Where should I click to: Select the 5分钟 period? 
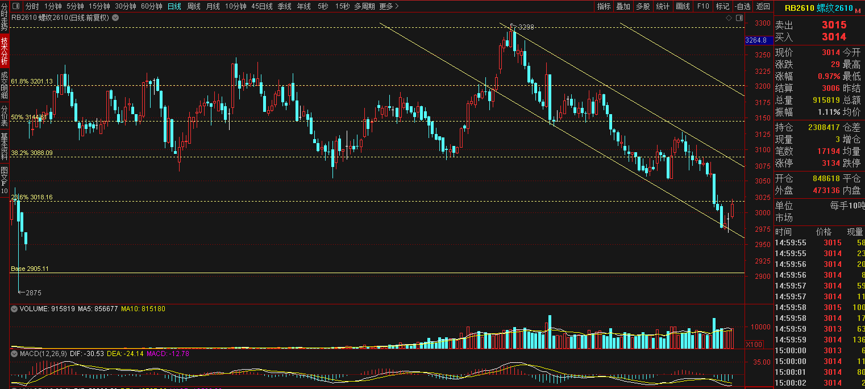(x=76, y=7)
